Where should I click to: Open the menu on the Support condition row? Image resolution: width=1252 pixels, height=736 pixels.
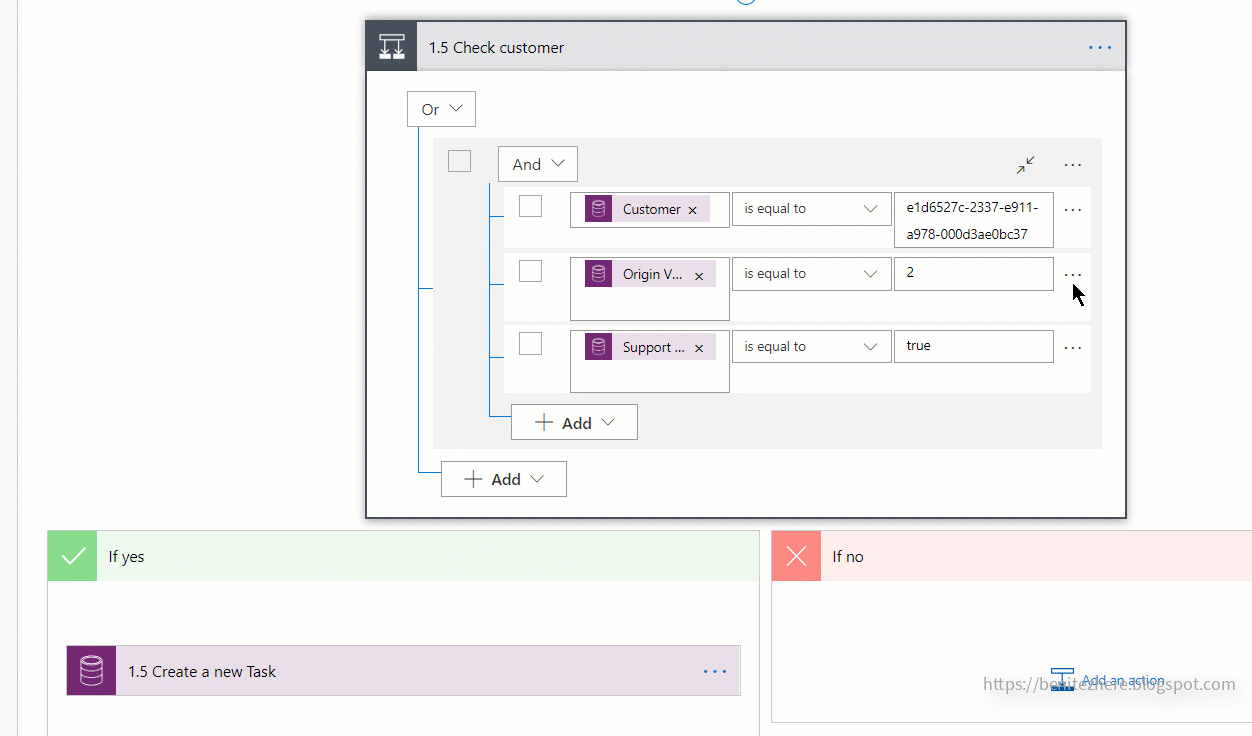1072,346
